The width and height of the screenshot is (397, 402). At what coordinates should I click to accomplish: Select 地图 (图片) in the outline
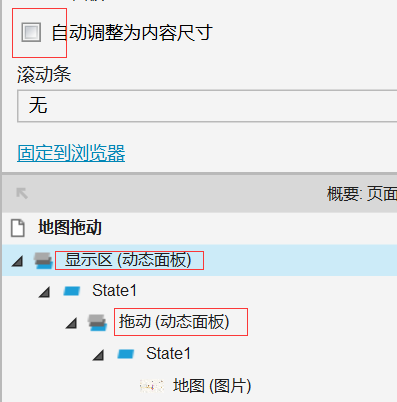(x=212, y=386)
